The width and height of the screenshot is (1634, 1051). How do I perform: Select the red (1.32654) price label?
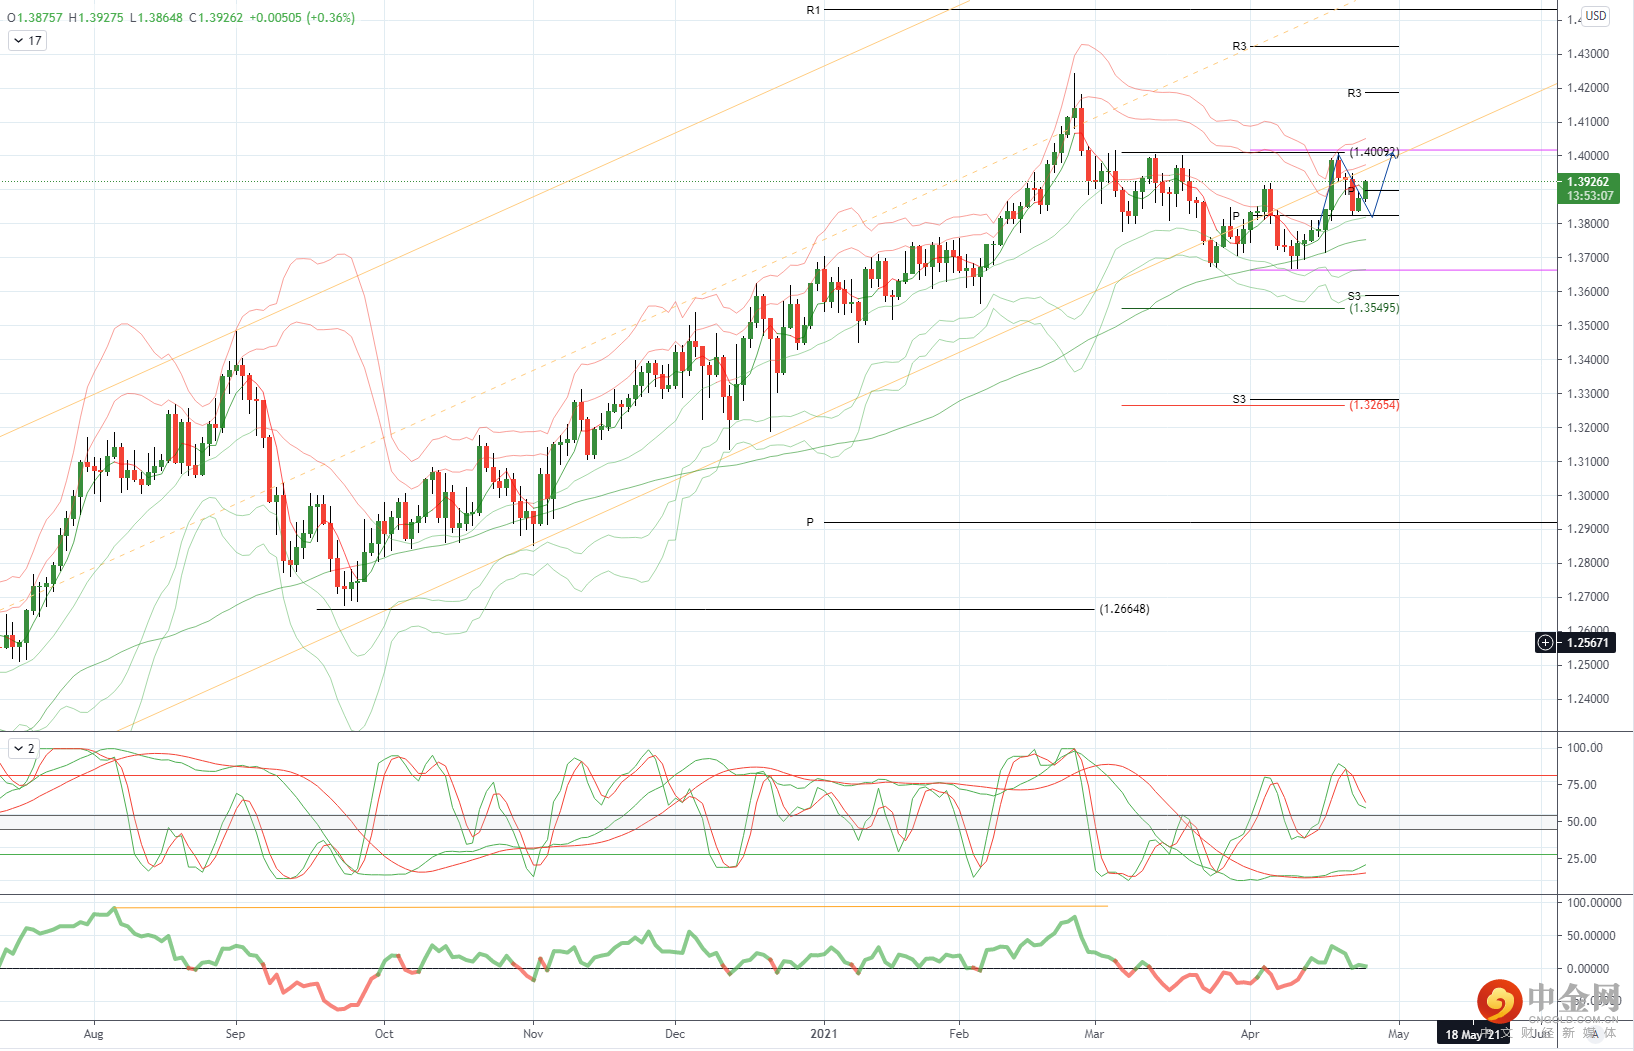pos(1374,405)
